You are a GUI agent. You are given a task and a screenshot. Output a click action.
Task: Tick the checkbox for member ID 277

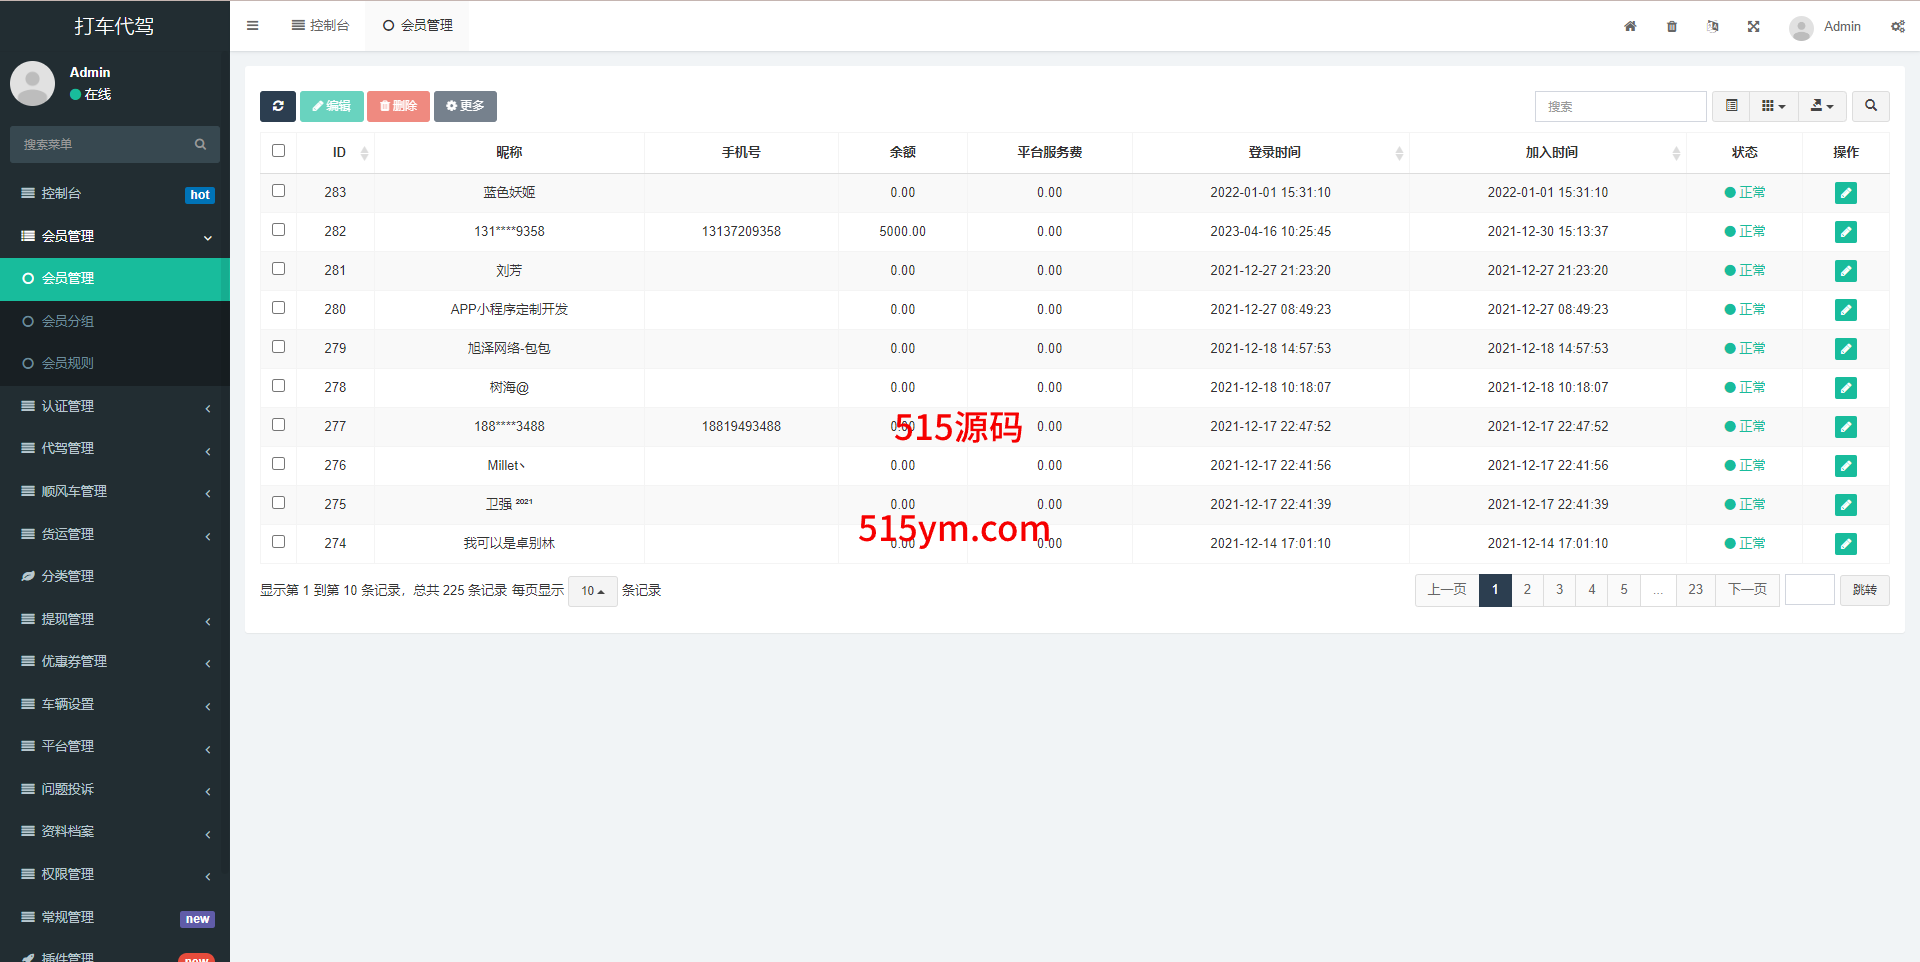[x=279, y=425]
